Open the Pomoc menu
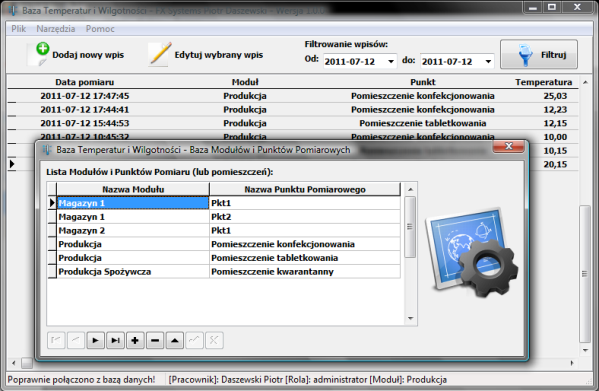This screenshot has width=599, height=391. coord(100,29)
